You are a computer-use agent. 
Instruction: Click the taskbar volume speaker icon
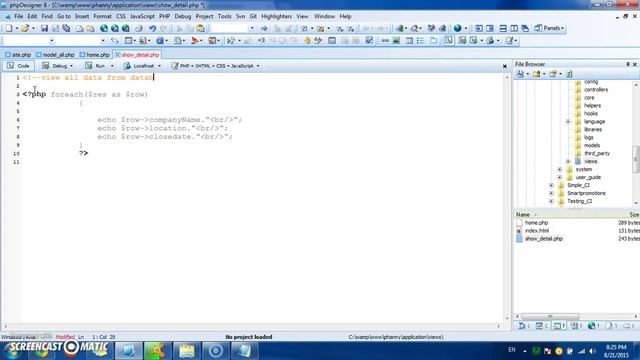click(x=592, y=351)
